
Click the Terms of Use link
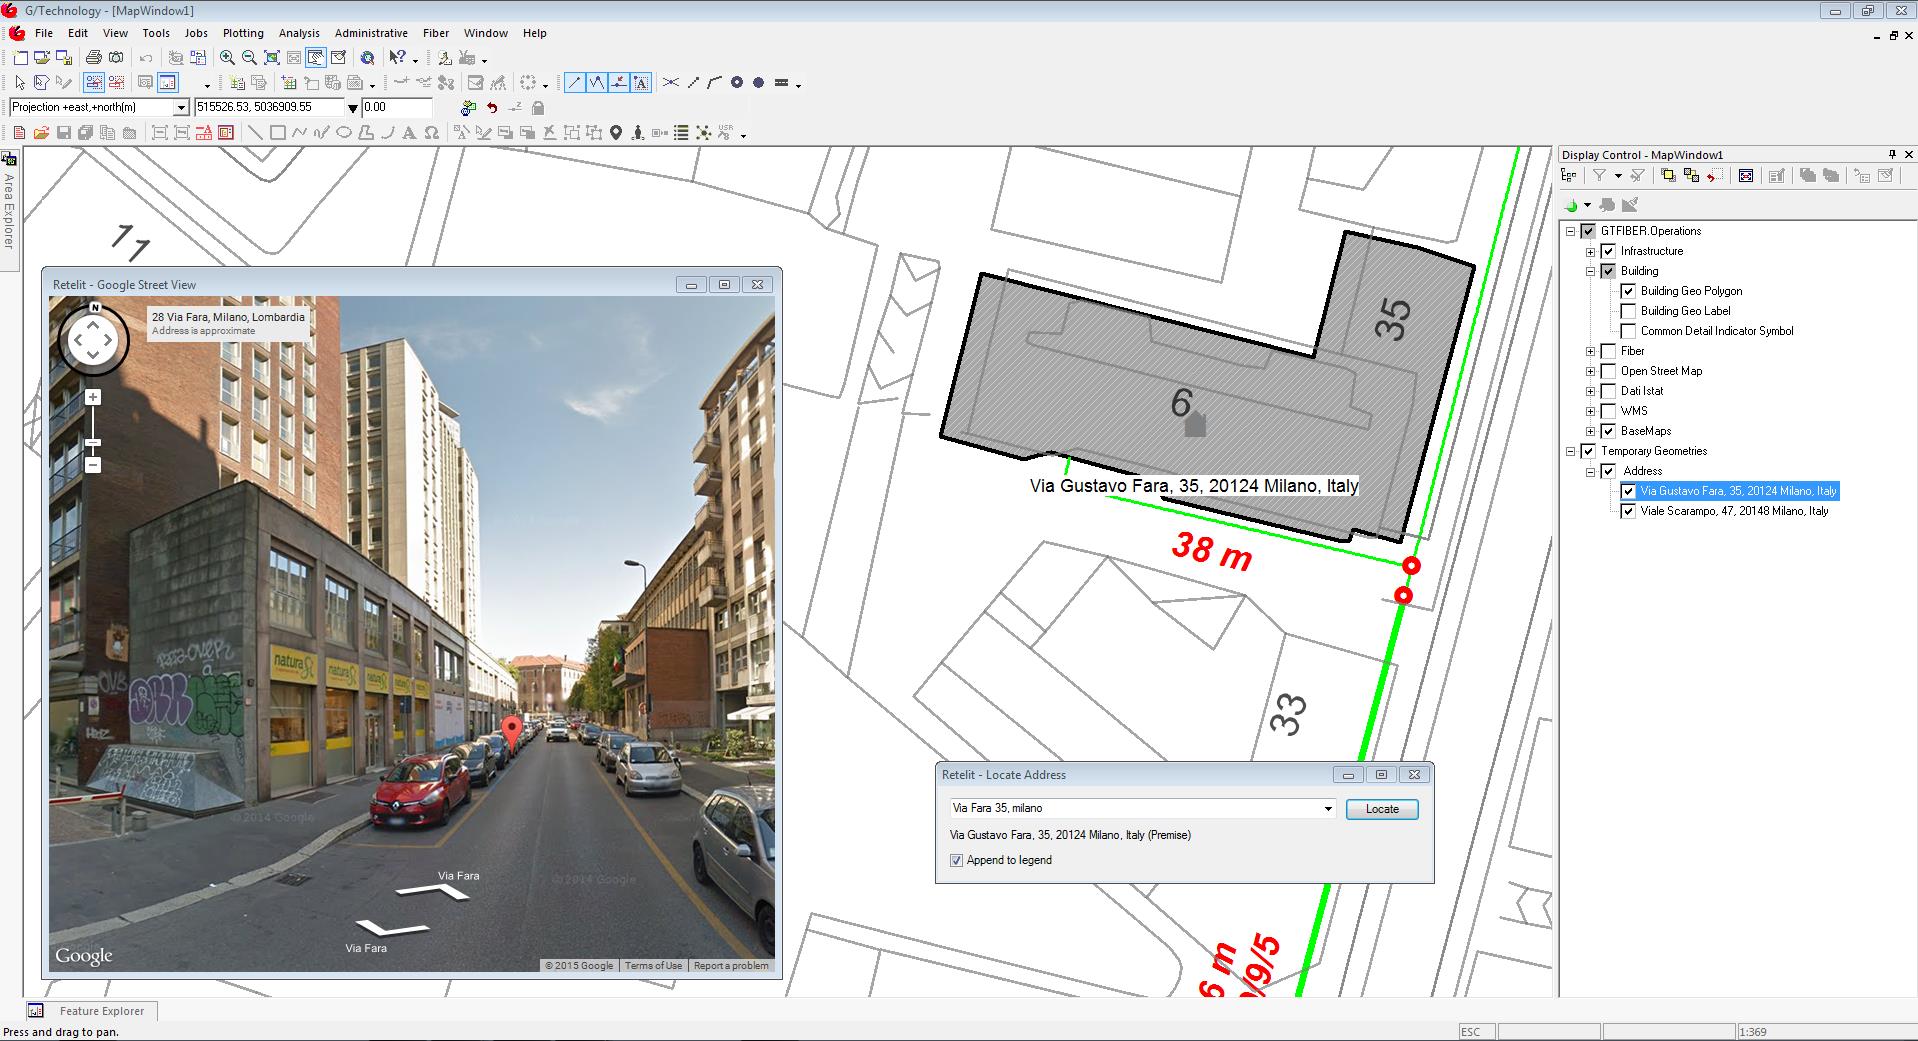(x=653, y=966)
